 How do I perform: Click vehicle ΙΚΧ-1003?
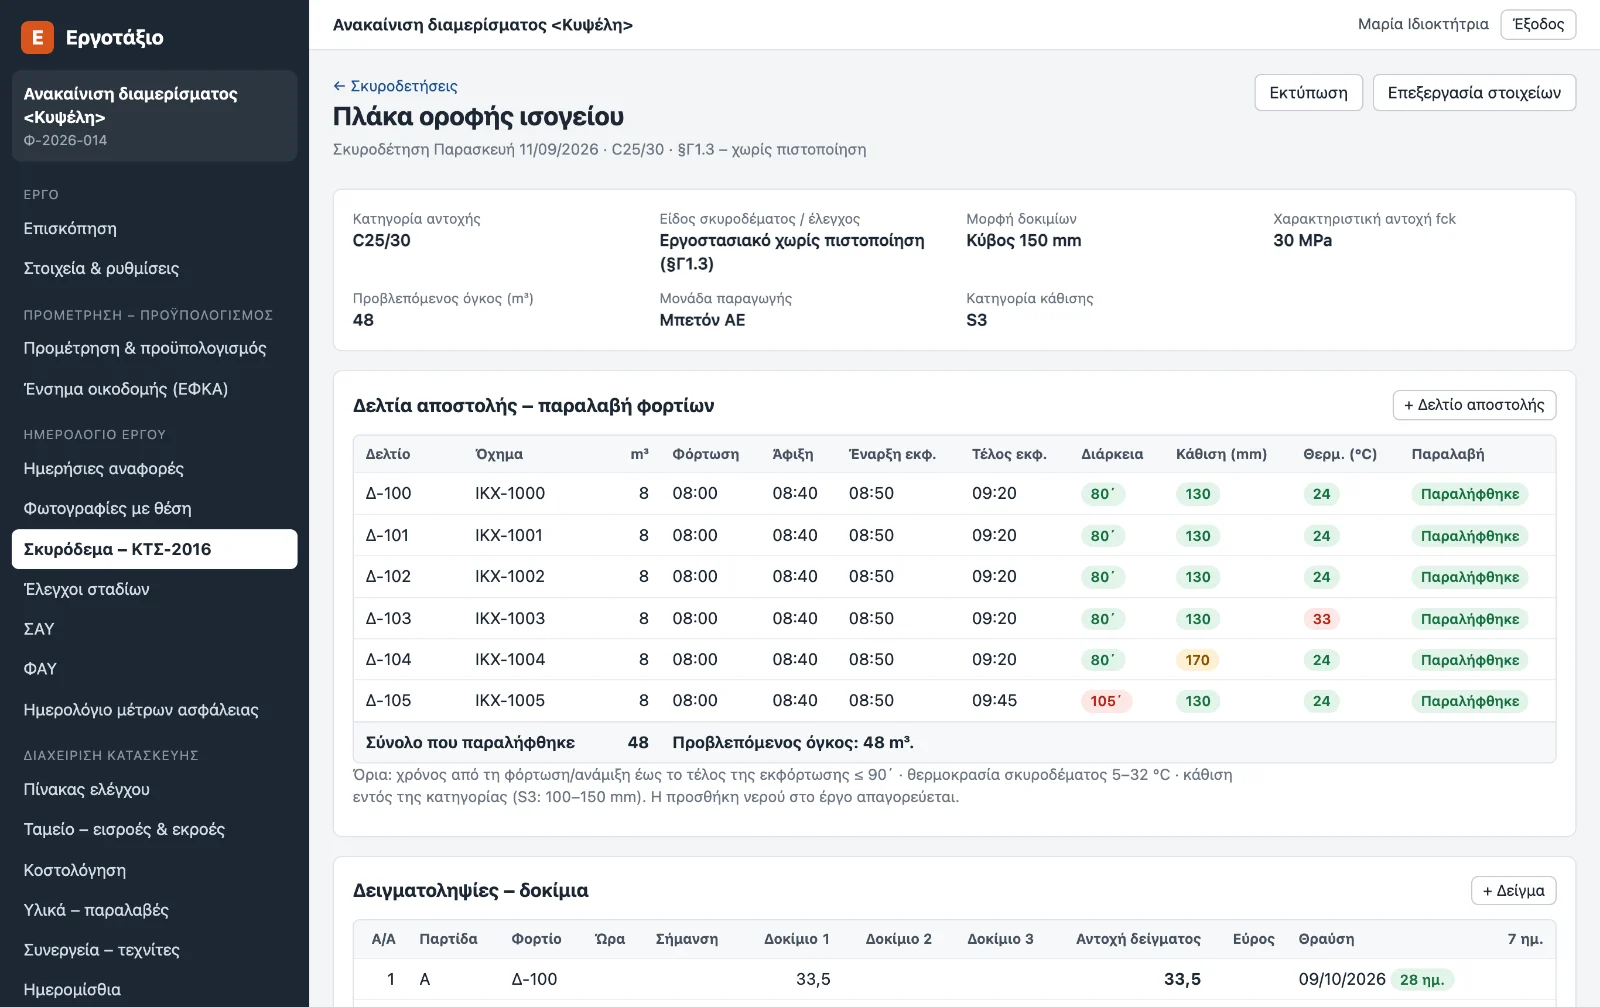tap(510, 619)
